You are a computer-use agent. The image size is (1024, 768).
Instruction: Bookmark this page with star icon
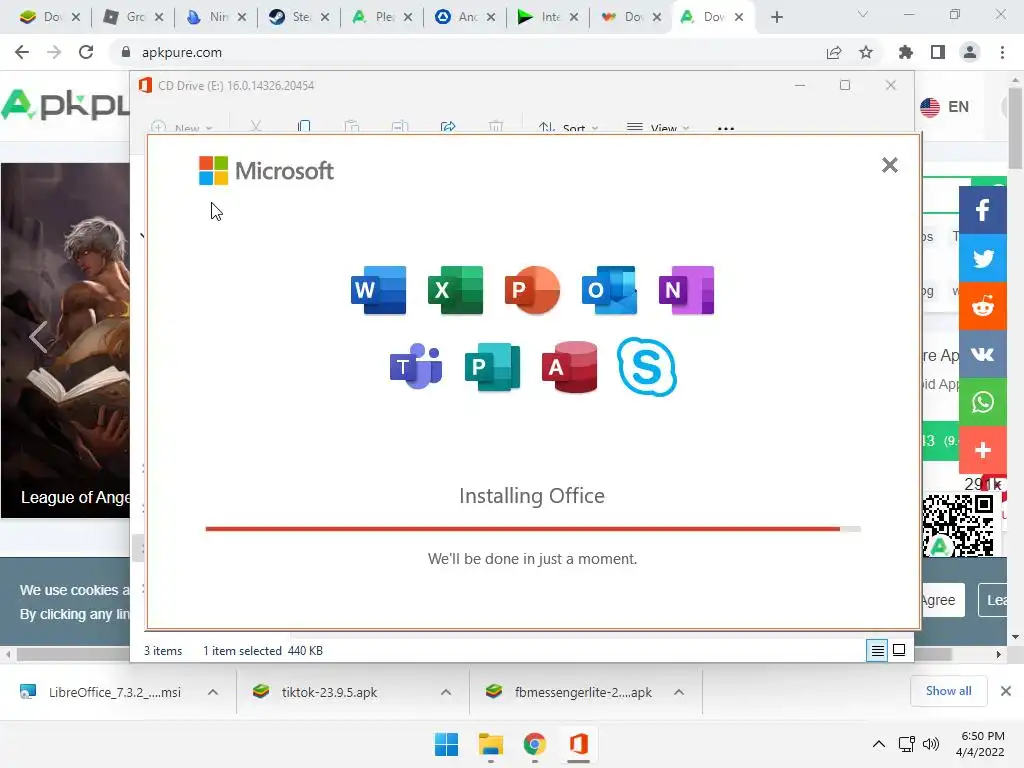tap(866, 52)
